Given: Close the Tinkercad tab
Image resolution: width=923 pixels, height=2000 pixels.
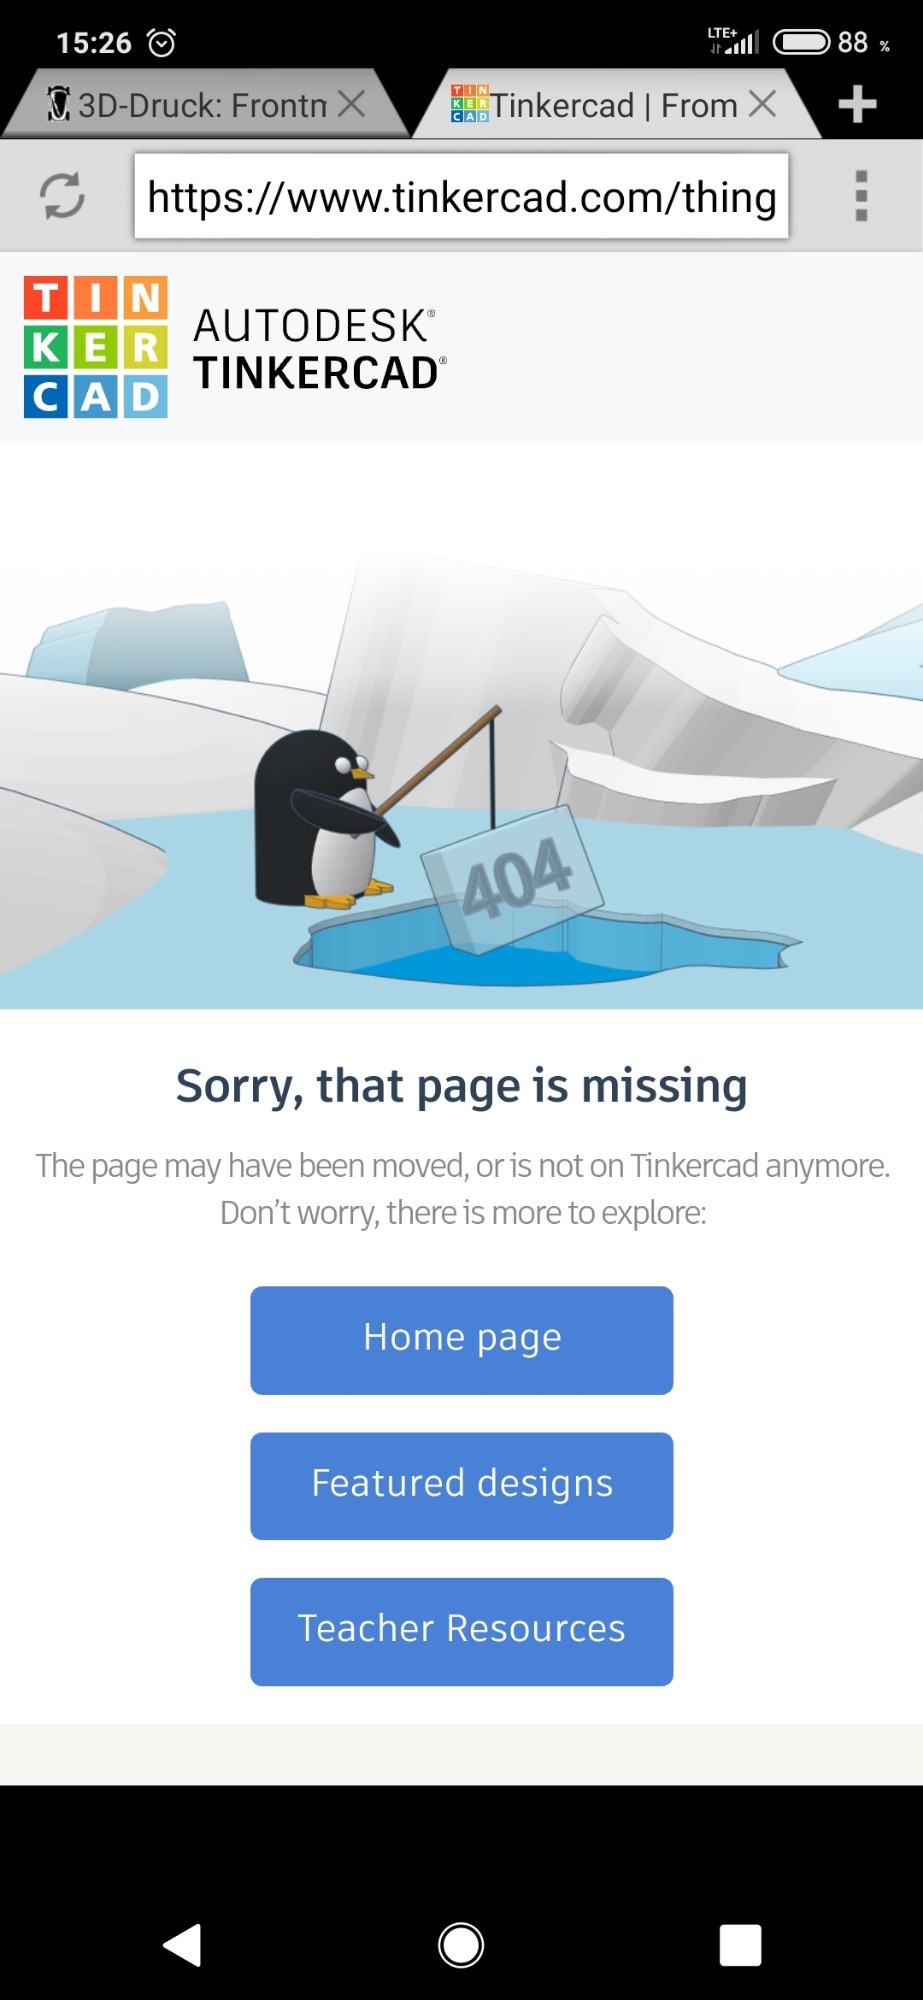Looking at the screenshot, I should click(762, 104).
